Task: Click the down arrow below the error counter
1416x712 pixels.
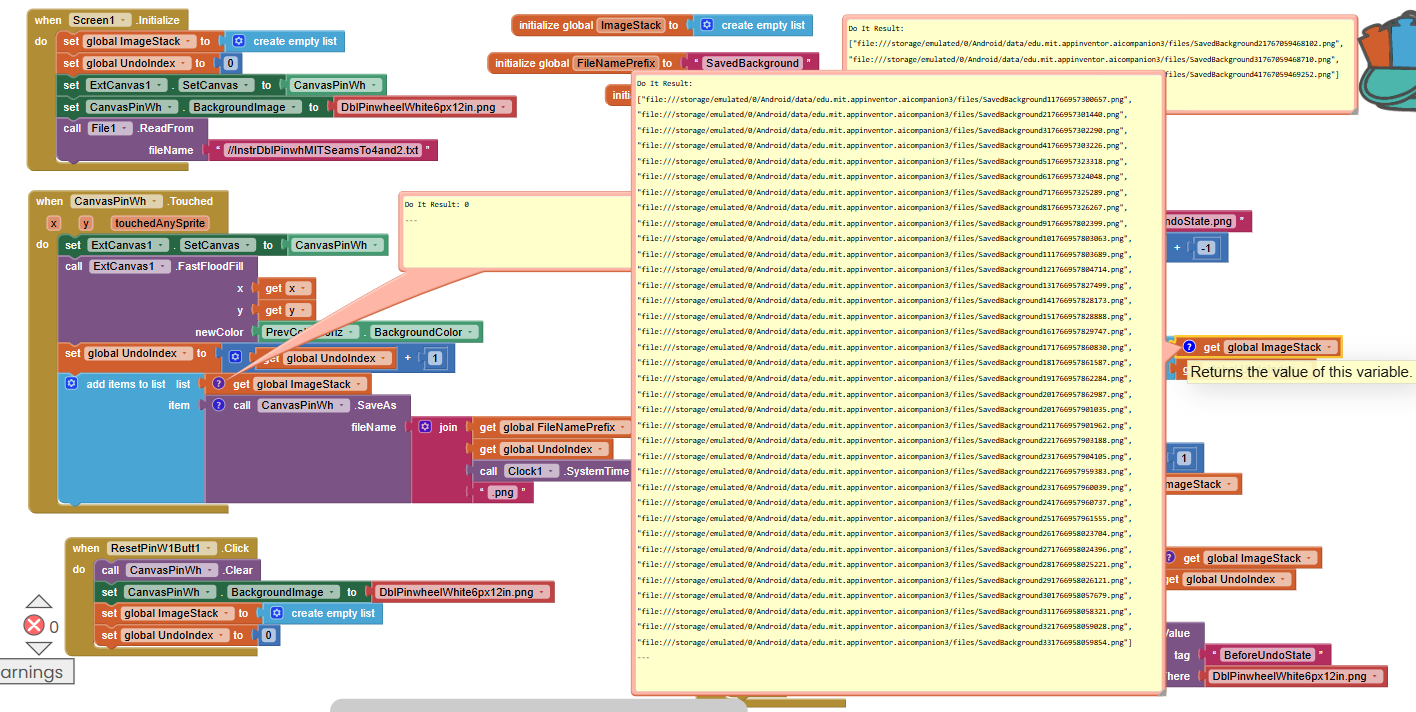Action: [38, 648]
